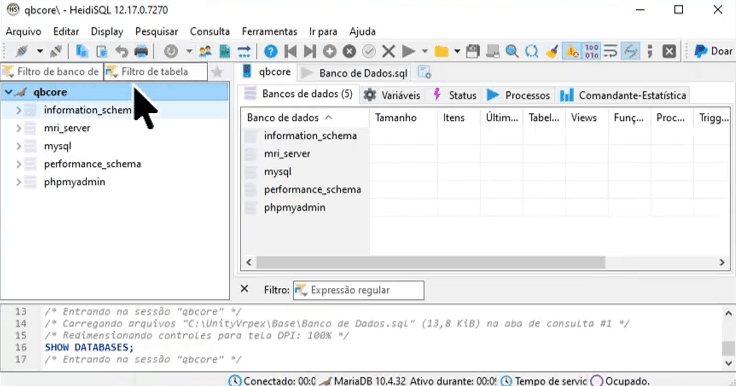Click the Undo arrow icon
Screen dimensions: 736x386
pos(122,51)
